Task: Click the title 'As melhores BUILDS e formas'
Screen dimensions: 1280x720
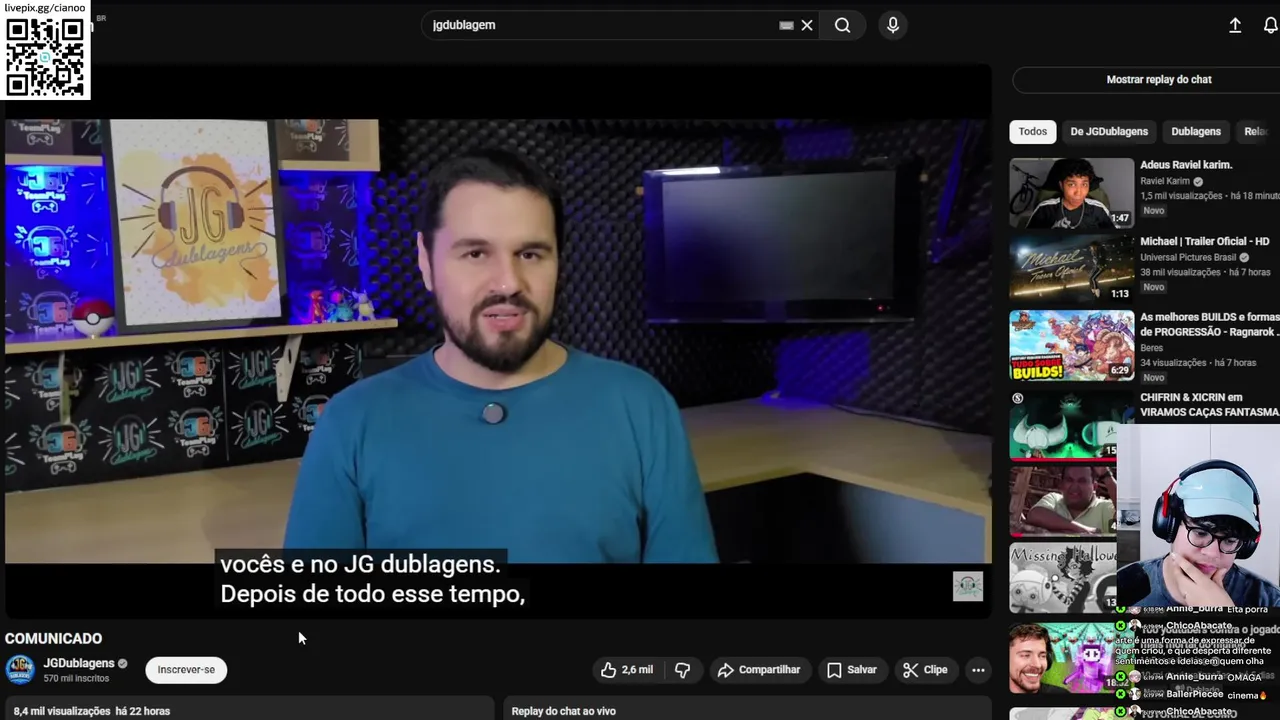Action: 1210,317
